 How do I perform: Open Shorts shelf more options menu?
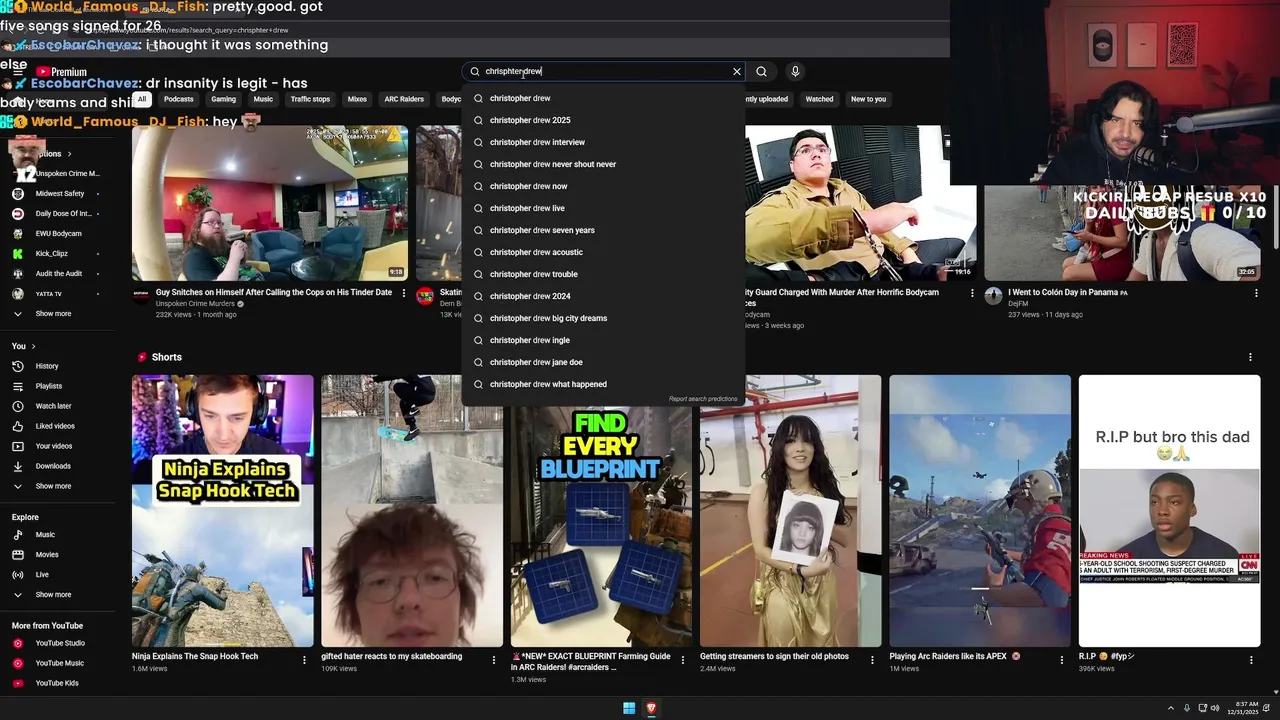click(x=1250, y=357)
